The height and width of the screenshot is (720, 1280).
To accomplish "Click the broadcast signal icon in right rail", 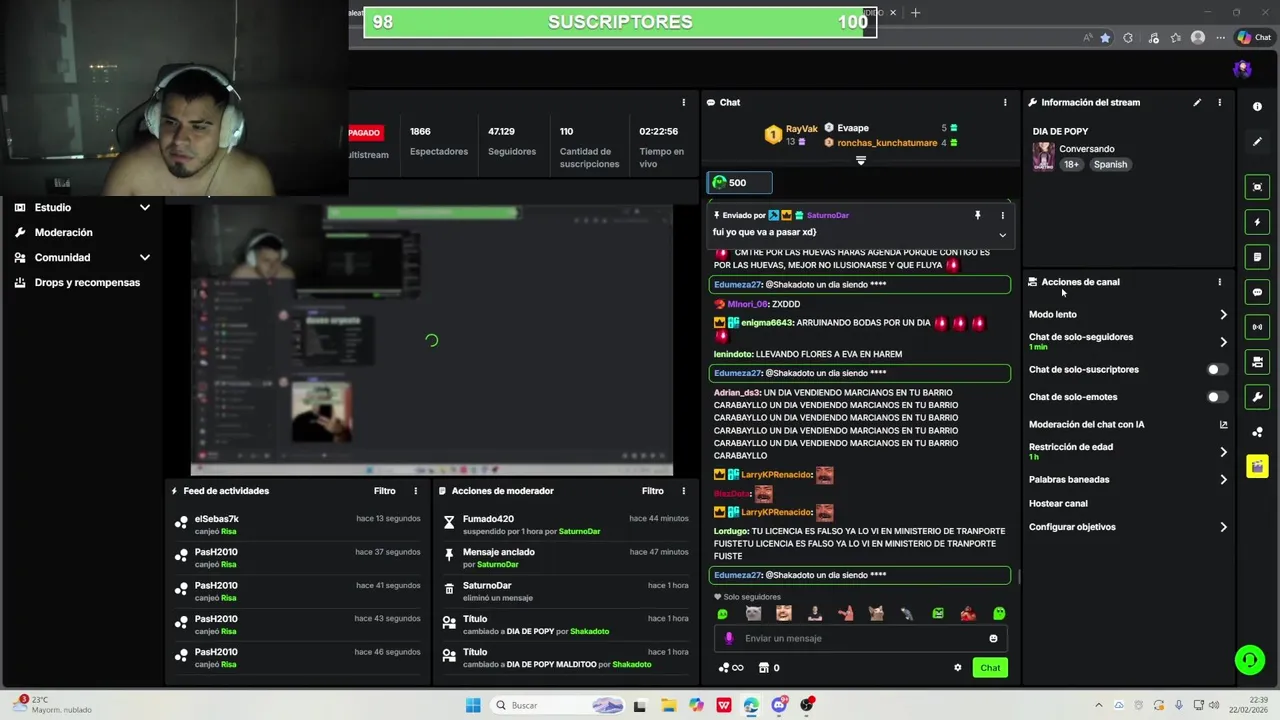I will [x=1257, y=327].
